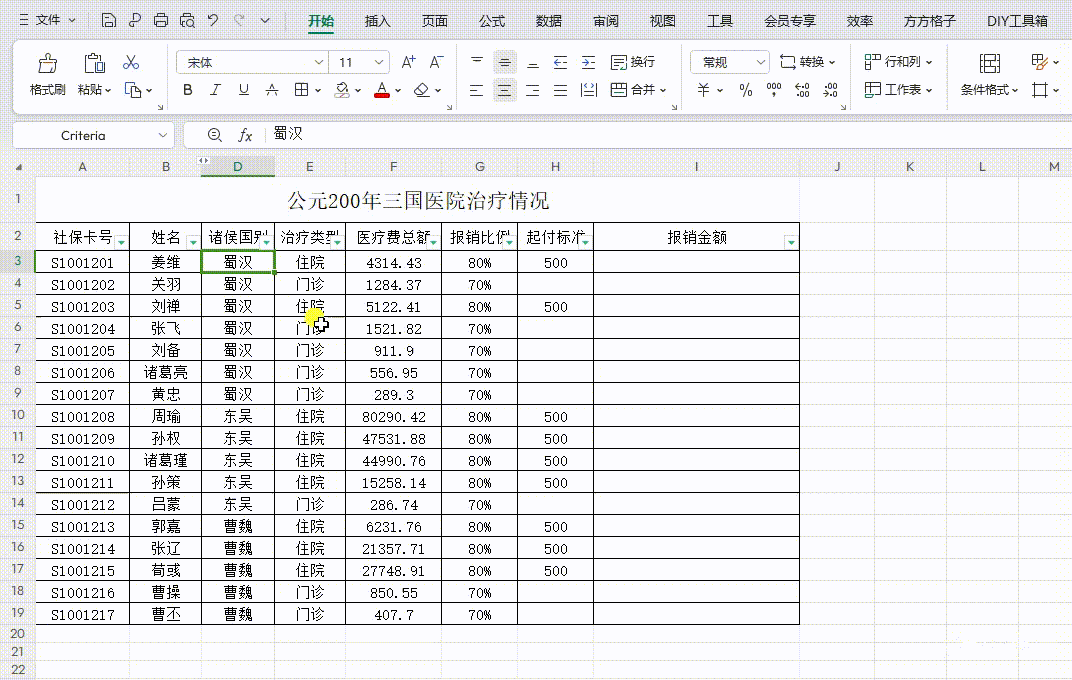The image size is (1072, 680).
Task: Click the 行和列 button
Action: tap(898, 62)
